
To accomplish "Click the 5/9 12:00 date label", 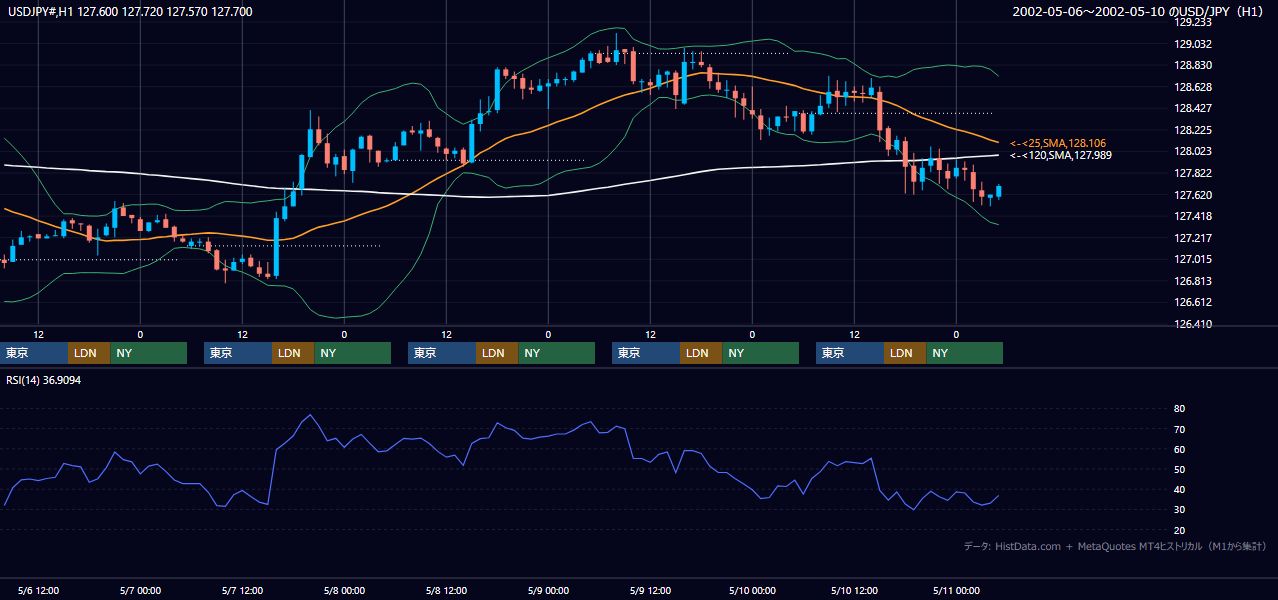I will (x=651, y=590).
